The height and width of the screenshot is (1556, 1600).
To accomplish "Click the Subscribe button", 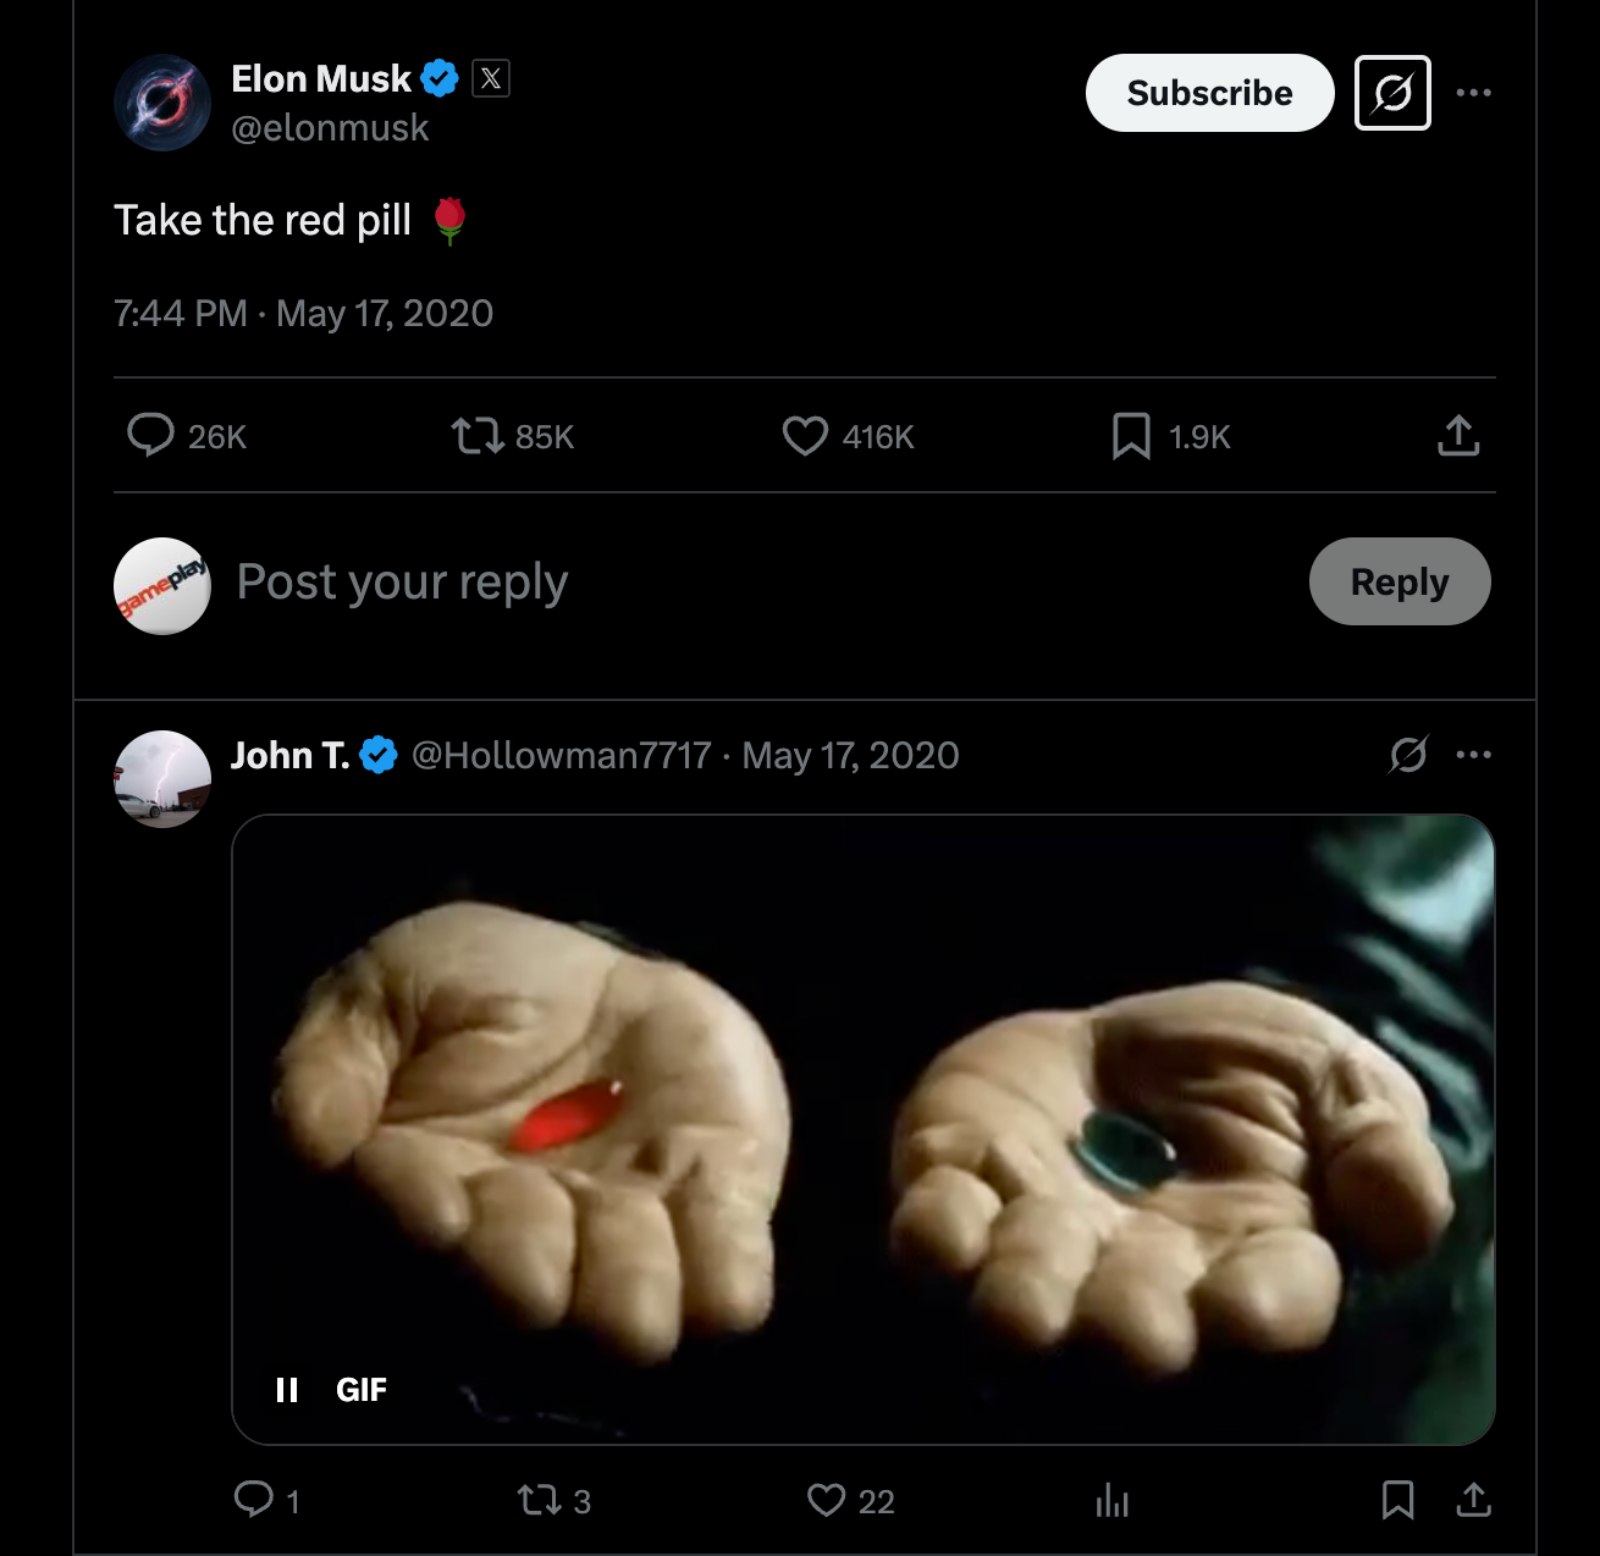I will (x=1209, y=93).
